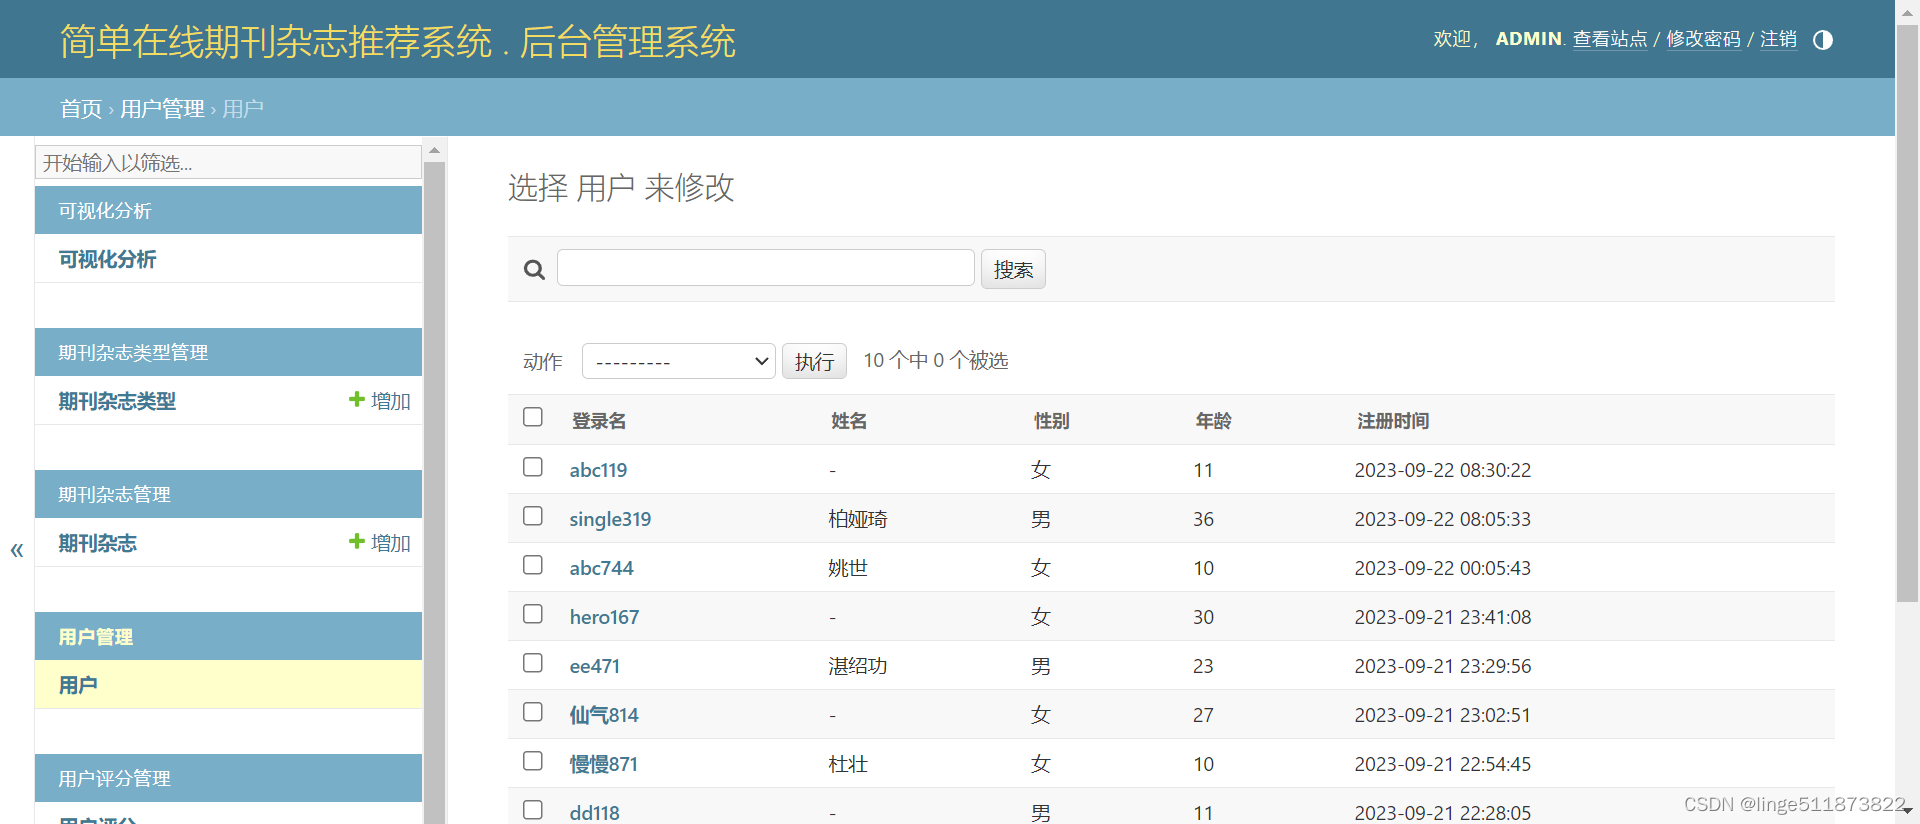Select 用户 item in sidebar
This screenshot has width=1920, height=824.
(x=78, y=685)
